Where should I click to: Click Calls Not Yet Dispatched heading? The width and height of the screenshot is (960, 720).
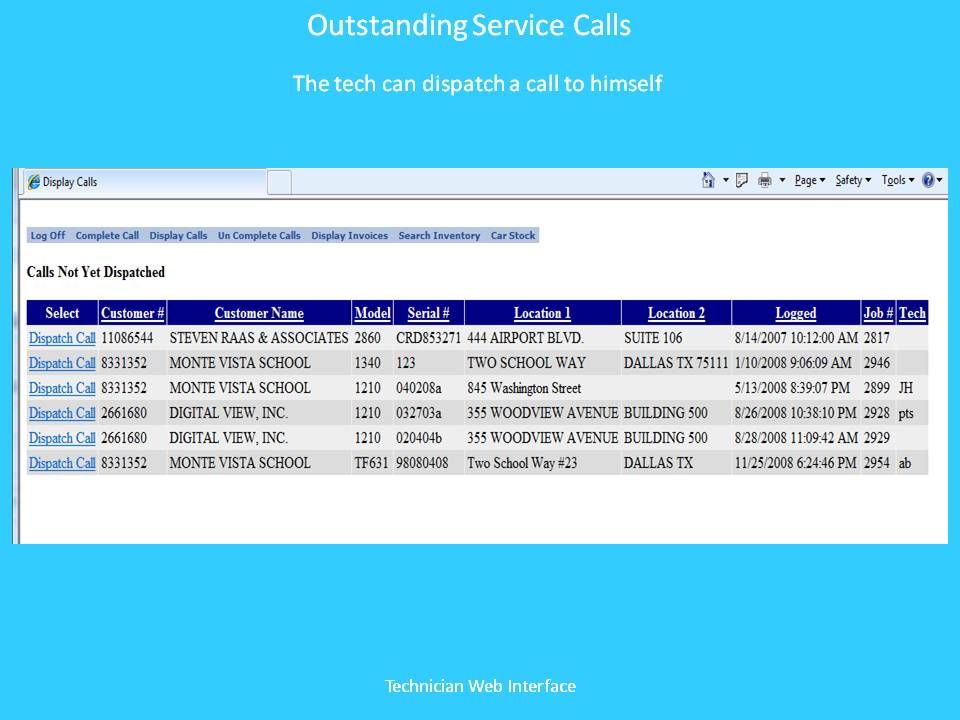point(96,272)
